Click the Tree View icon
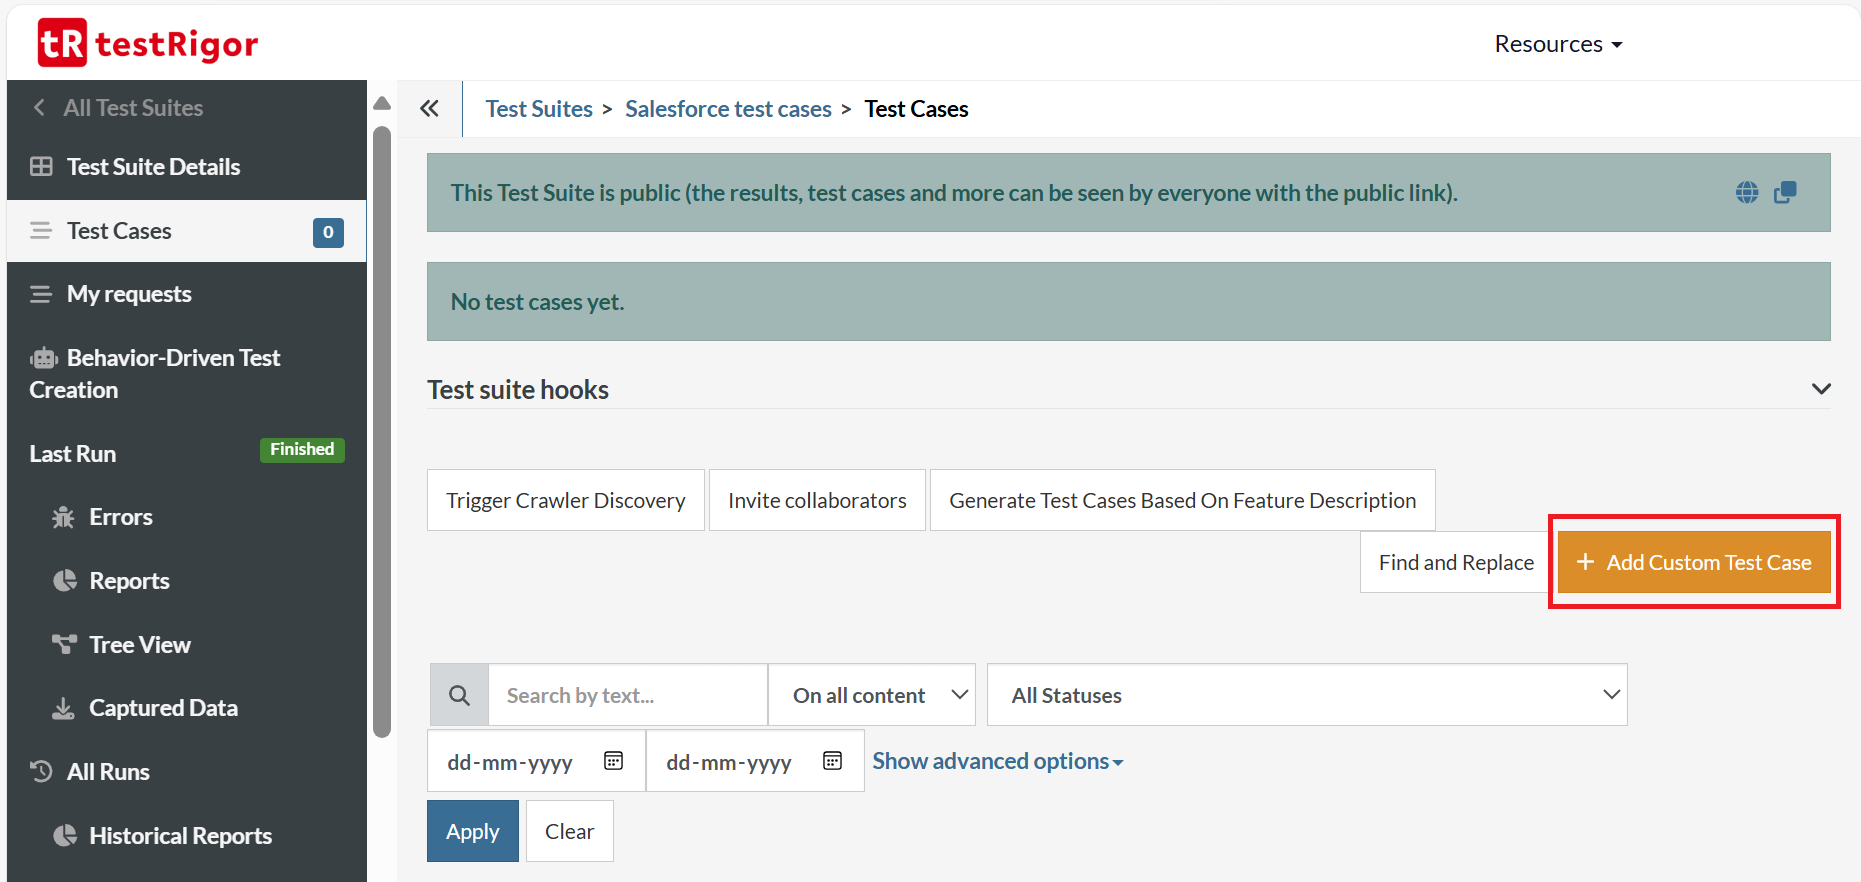The image size is (1861, 882). click(65, 644)
